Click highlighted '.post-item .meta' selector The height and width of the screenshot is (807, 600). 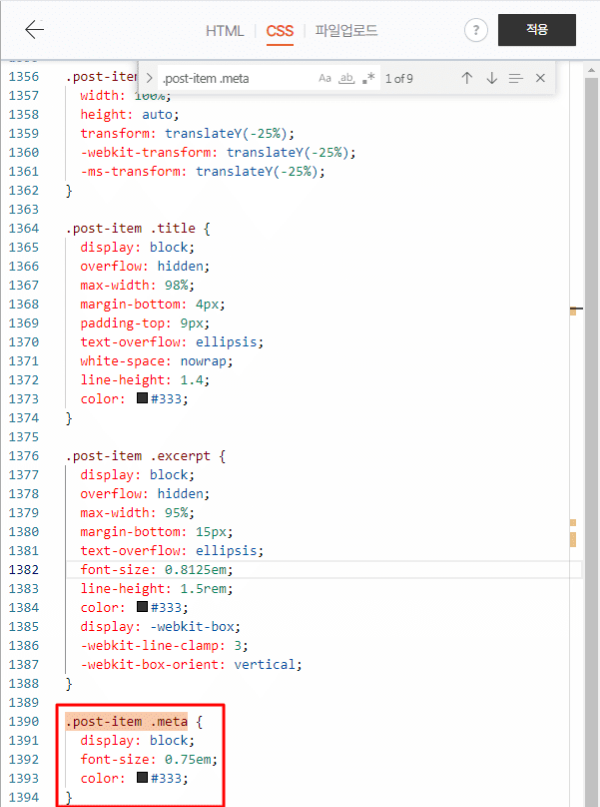click(x=127, y=721)
